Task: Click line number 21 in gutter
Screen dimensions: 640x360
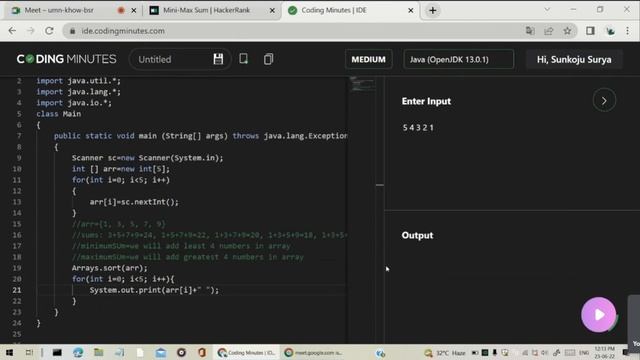Action: (17, 290)
